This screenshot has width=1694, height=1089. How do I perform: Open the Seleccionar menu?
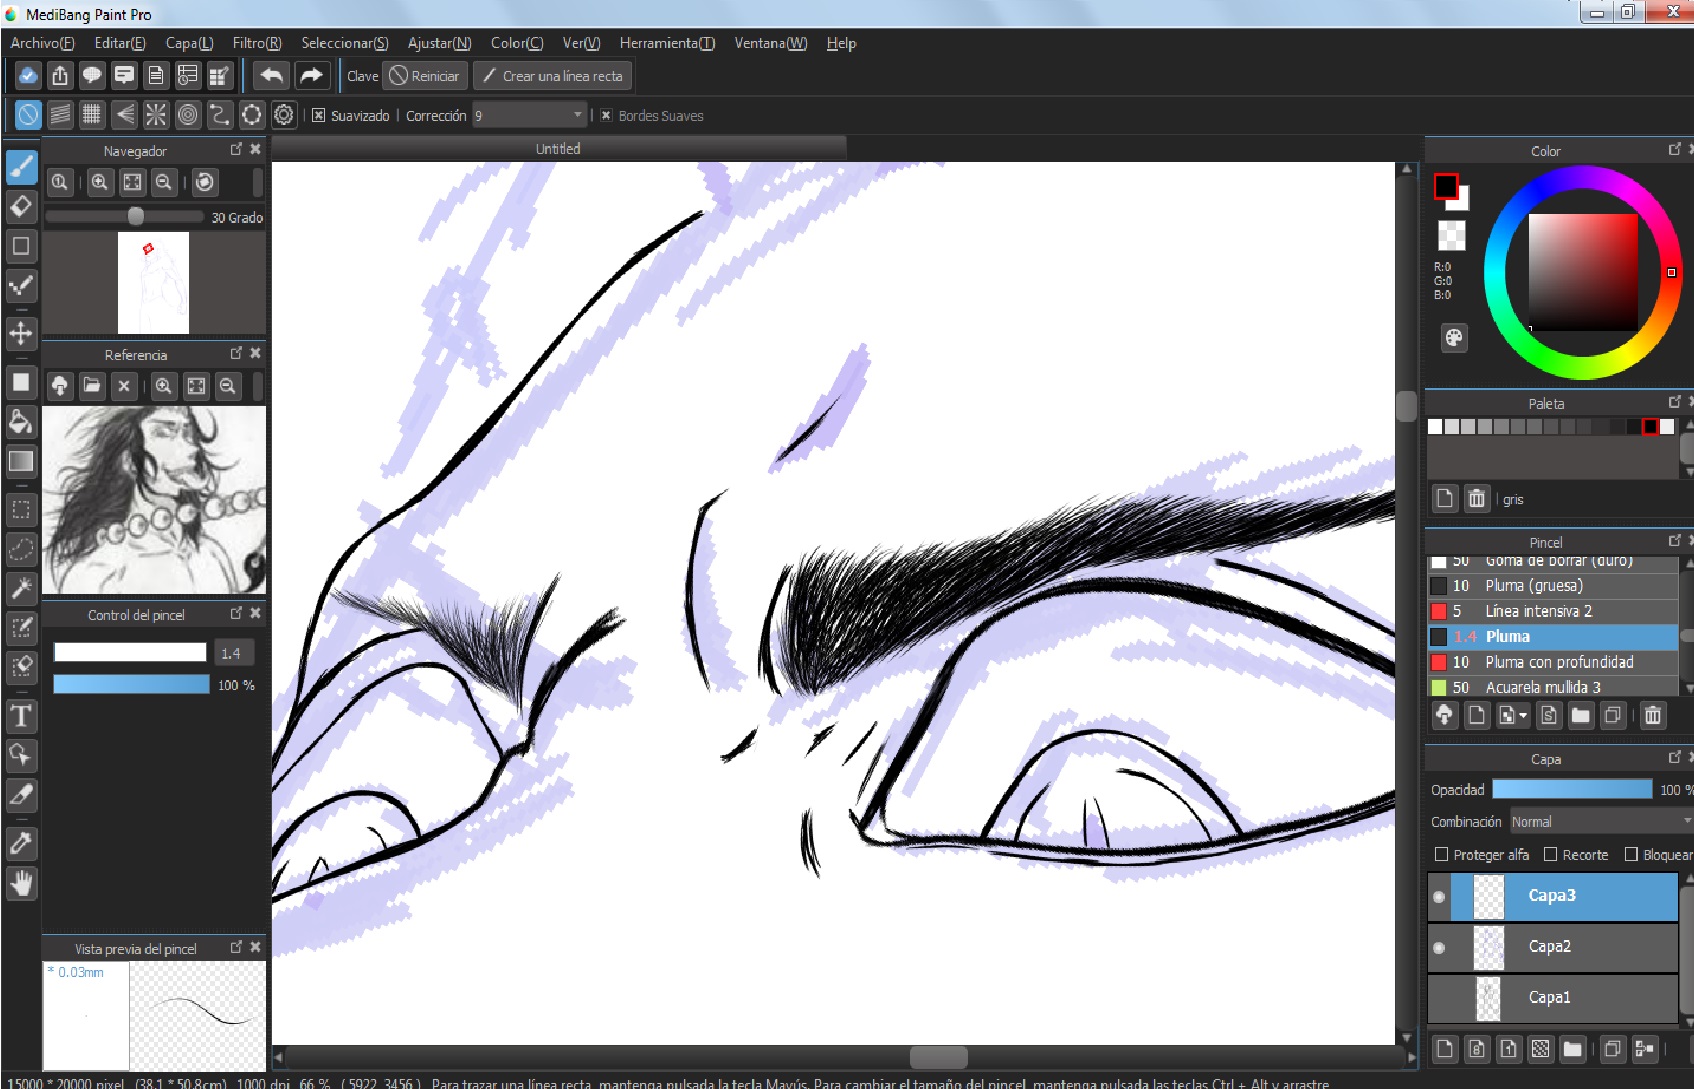(345, 43)
